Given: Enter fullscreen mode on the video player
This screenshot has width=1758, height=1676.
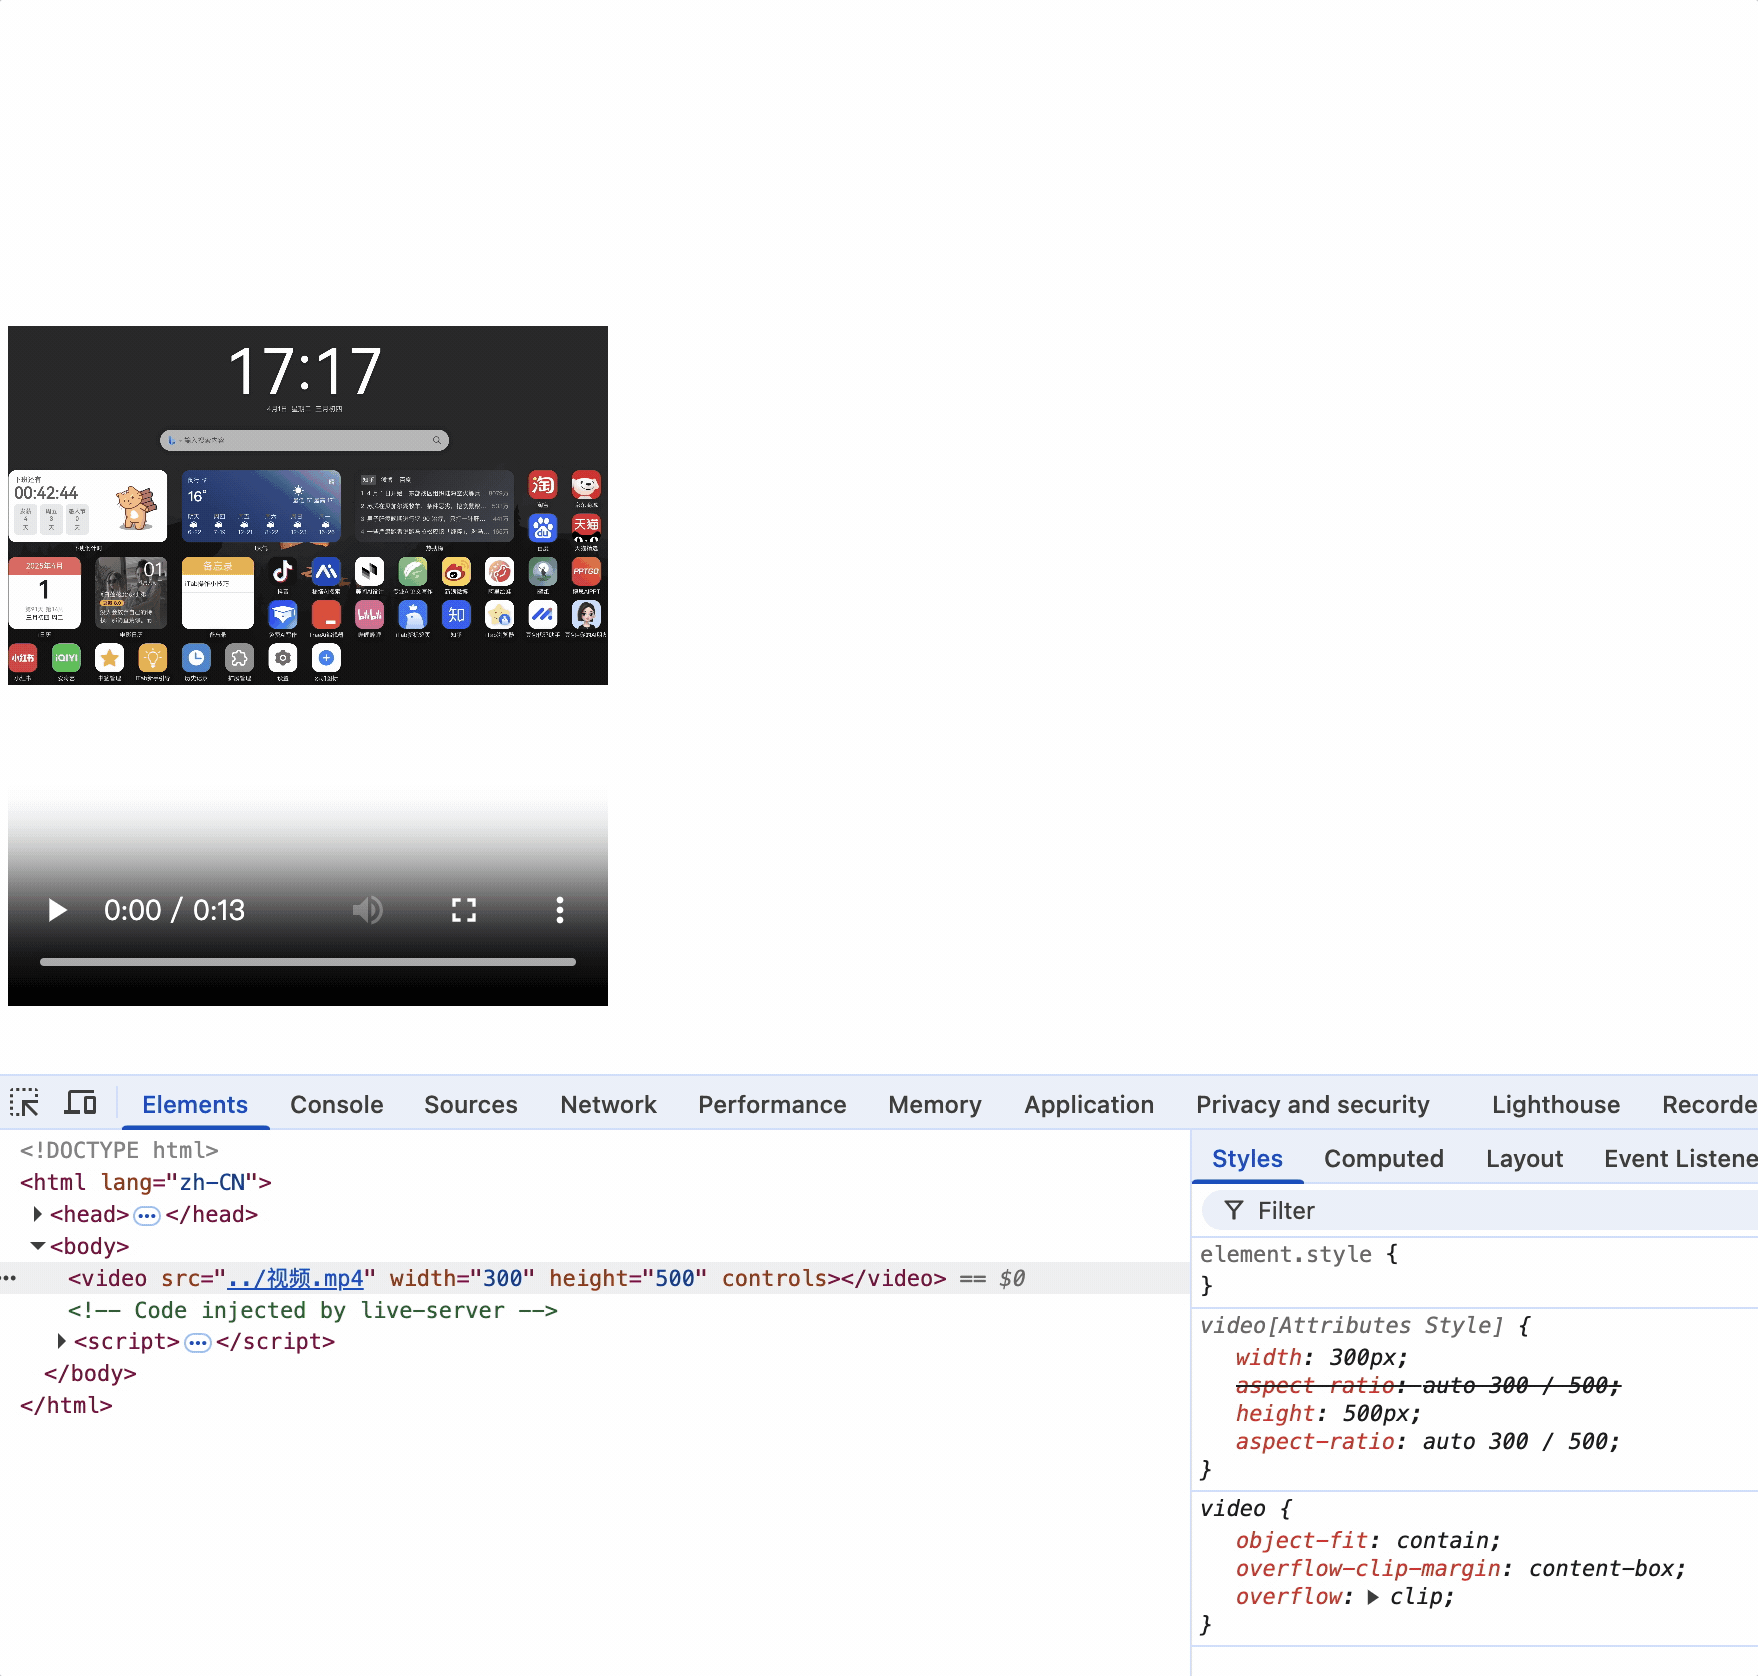Looking at the screenshot, I should point(463,910).
